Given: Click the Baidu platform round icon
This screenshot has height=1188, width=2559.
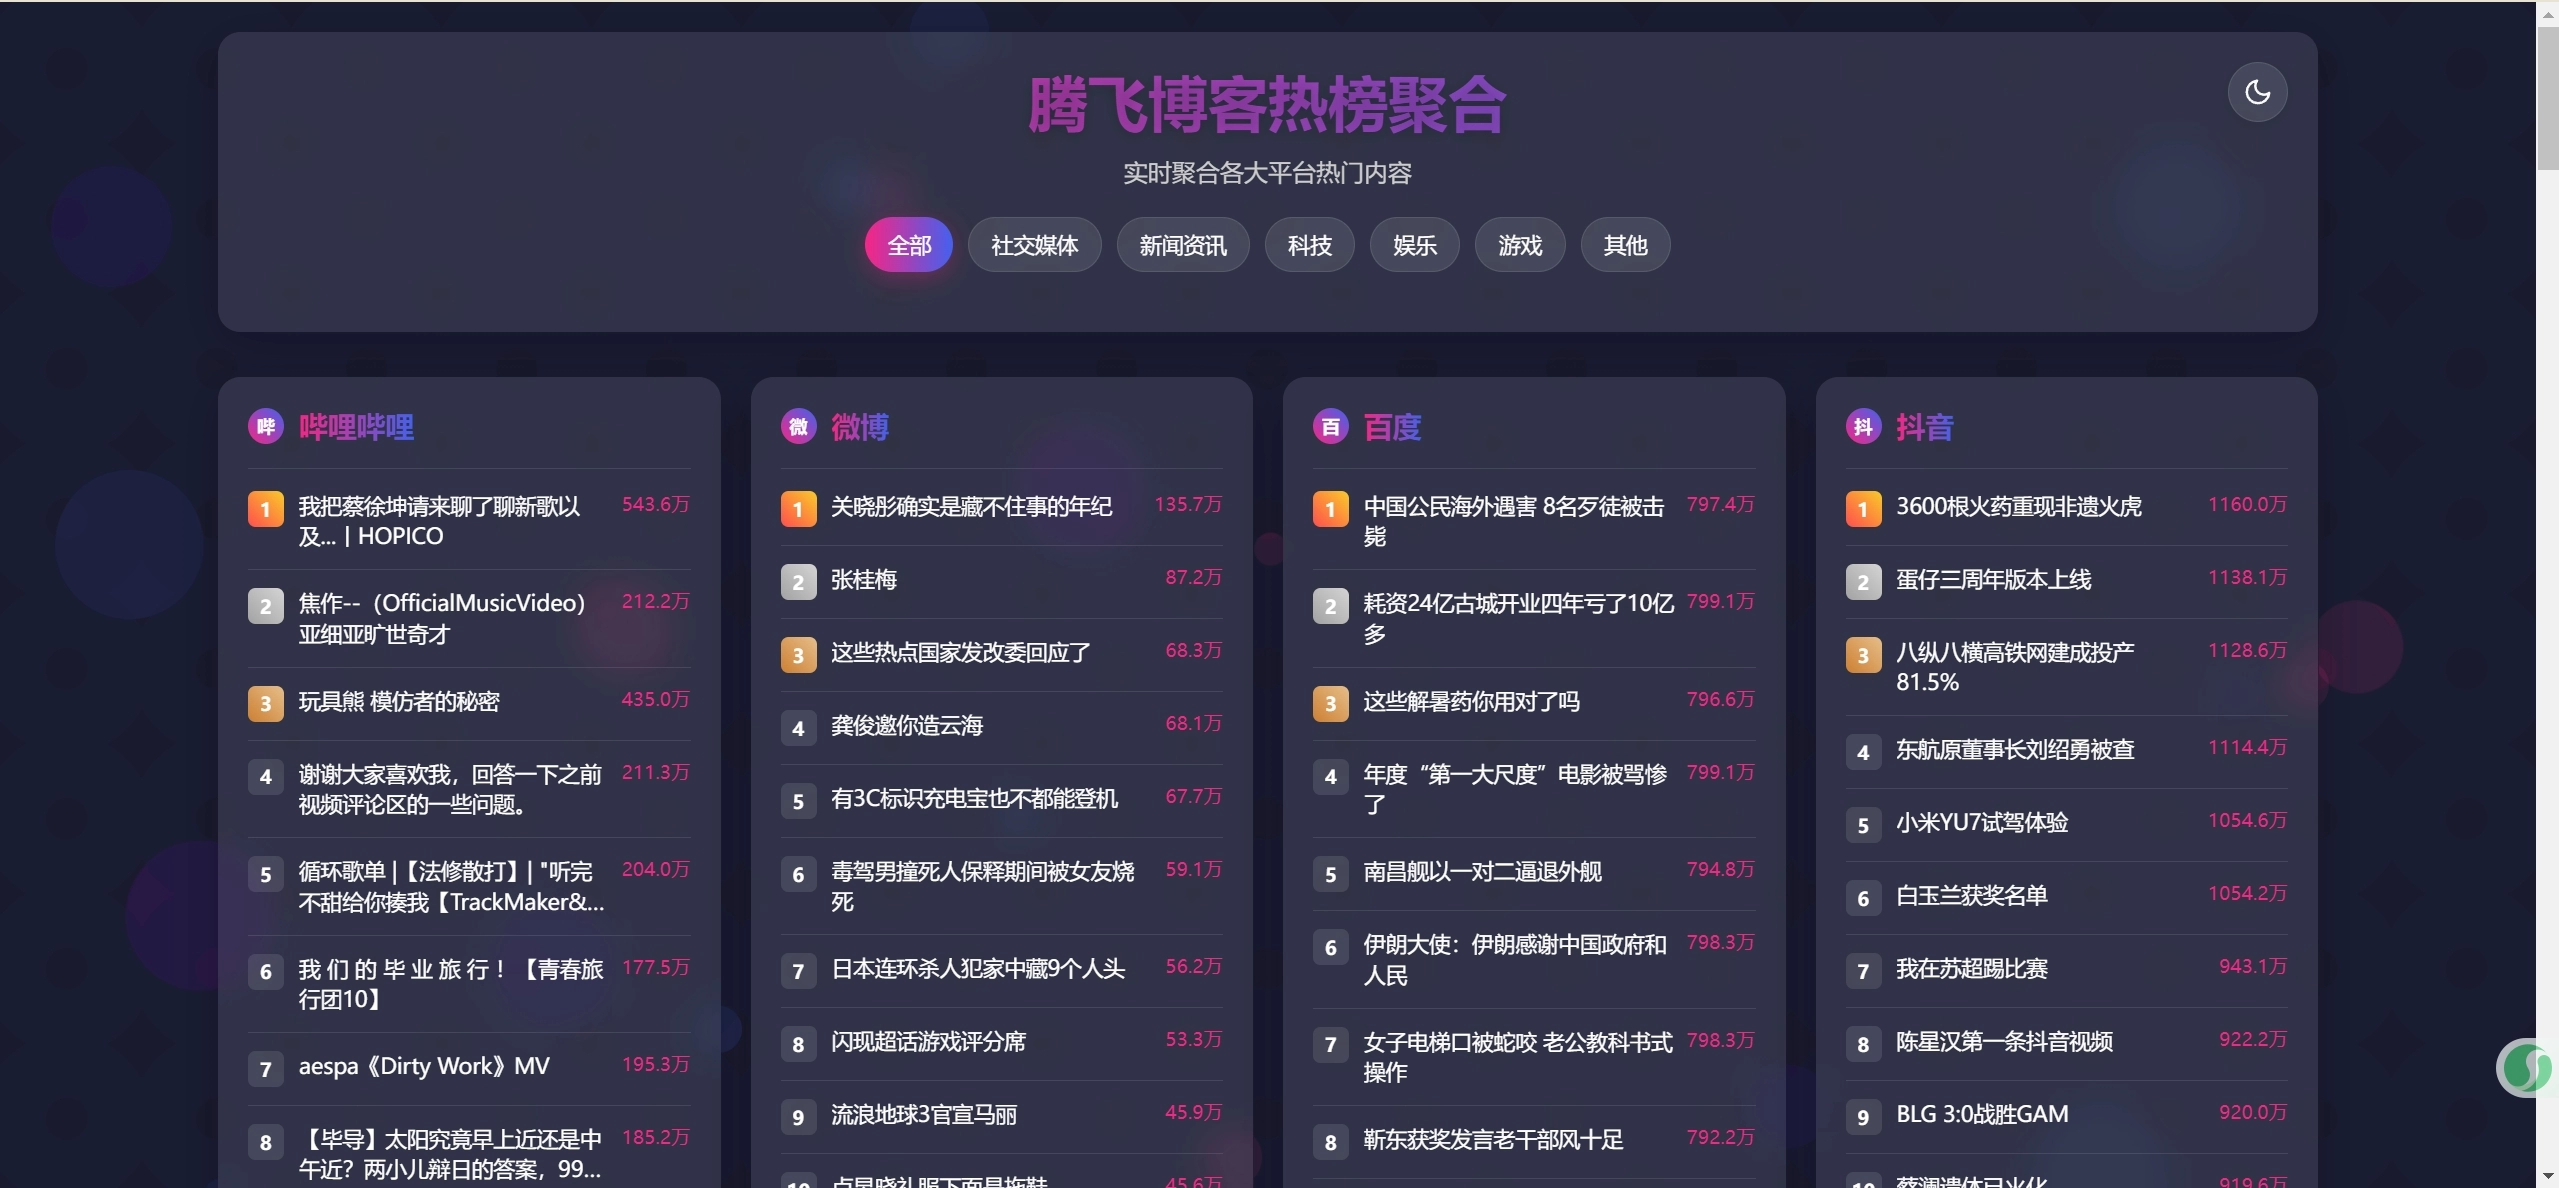Looking at the screenshot, I should tap(1330, 427).
